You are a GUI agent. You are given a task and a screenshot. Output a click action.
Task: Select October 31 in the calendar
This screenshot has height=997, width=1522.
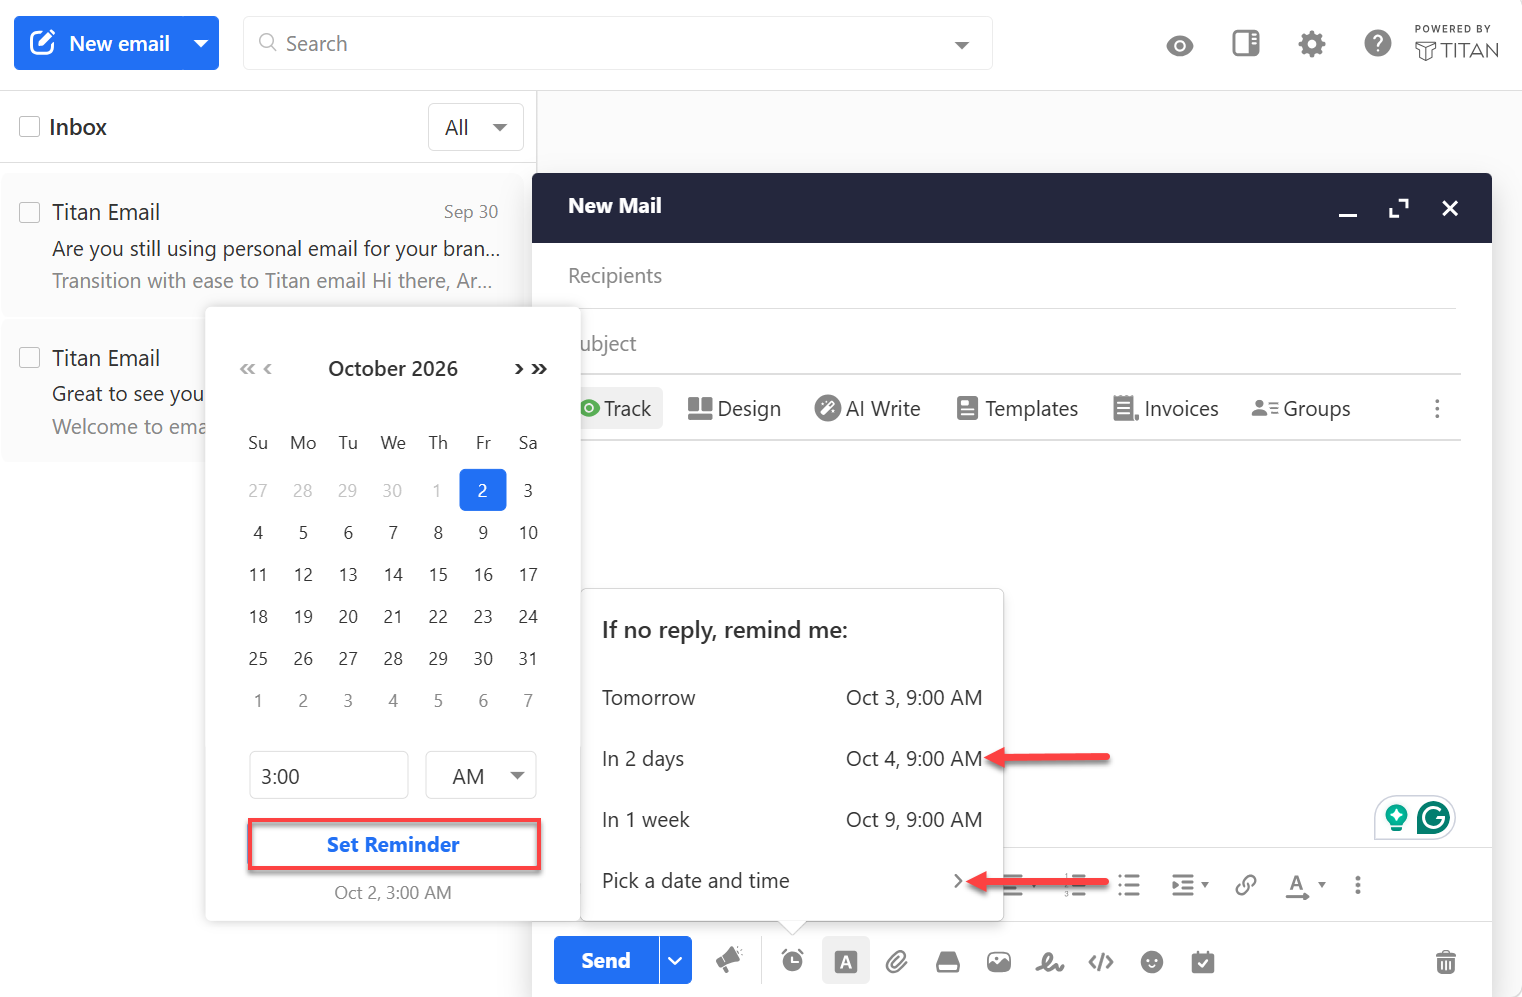(528, 659)
